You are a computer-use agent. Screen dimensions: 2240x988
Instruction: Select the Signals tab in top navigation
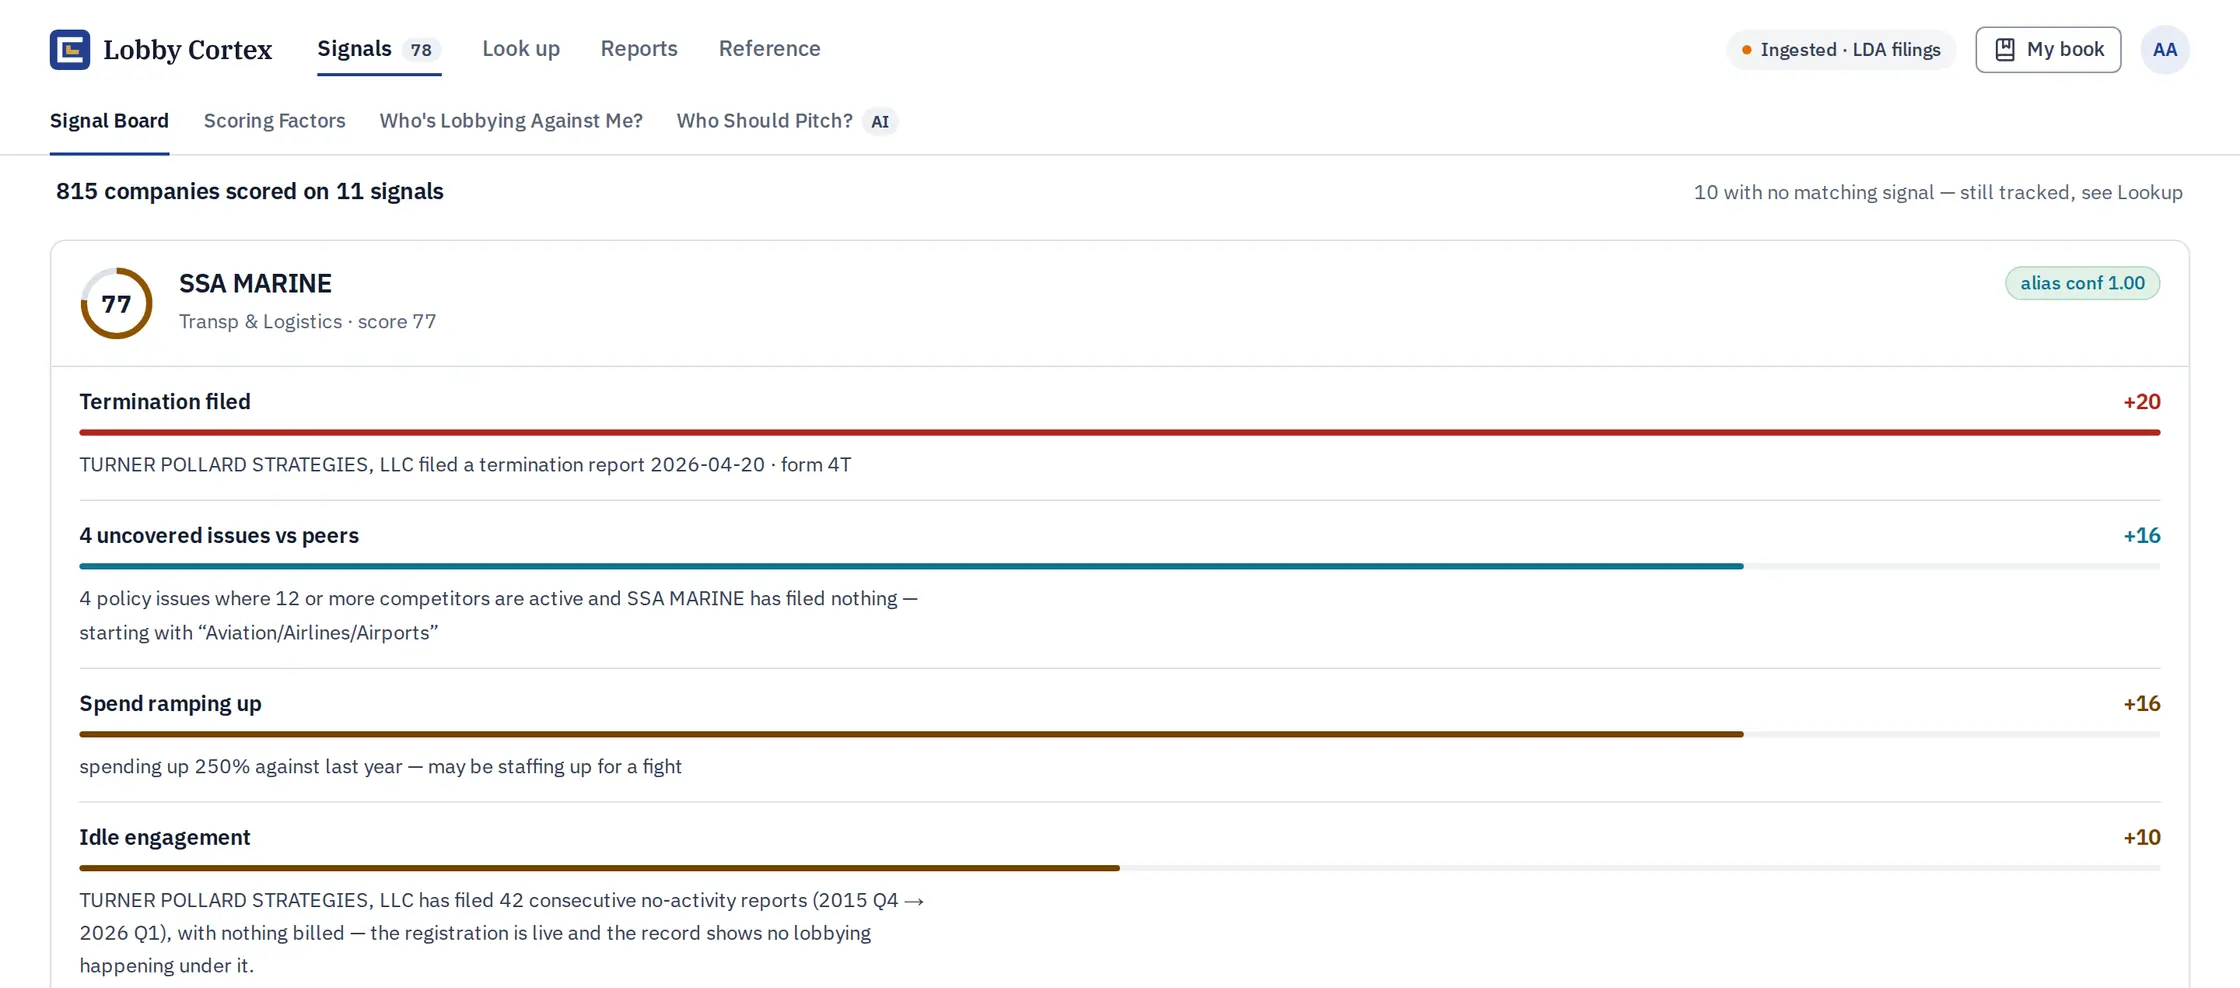point(379,49)
